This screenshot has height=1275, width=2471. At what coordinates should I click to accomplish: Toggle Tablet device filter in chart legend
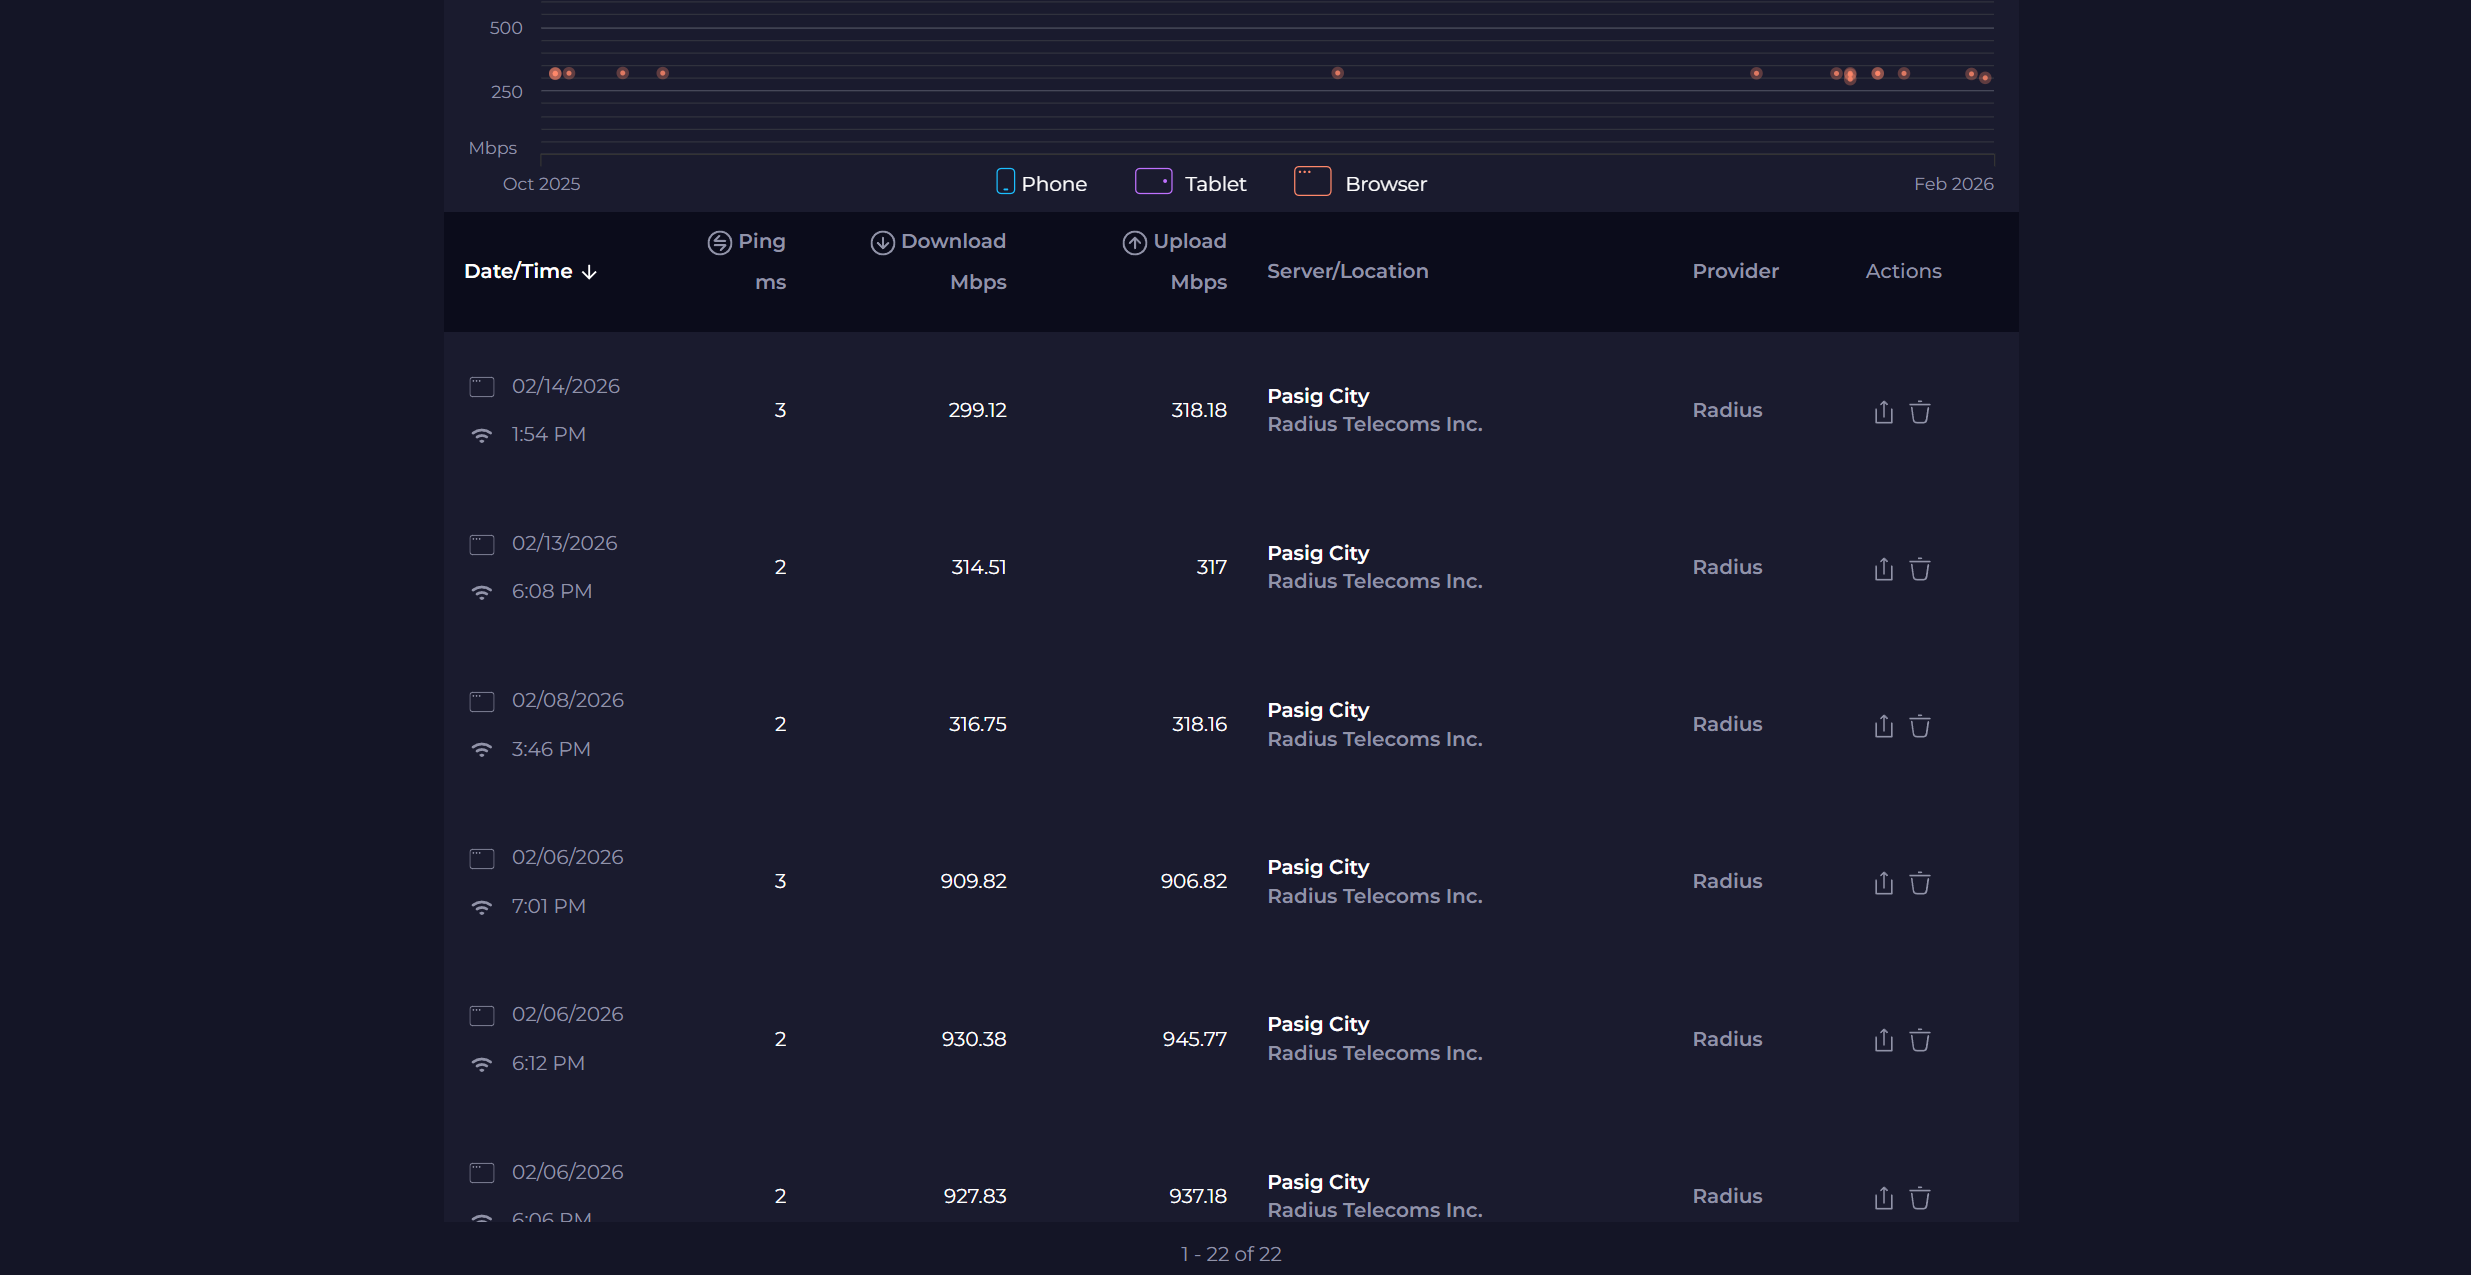[1190, 183]
